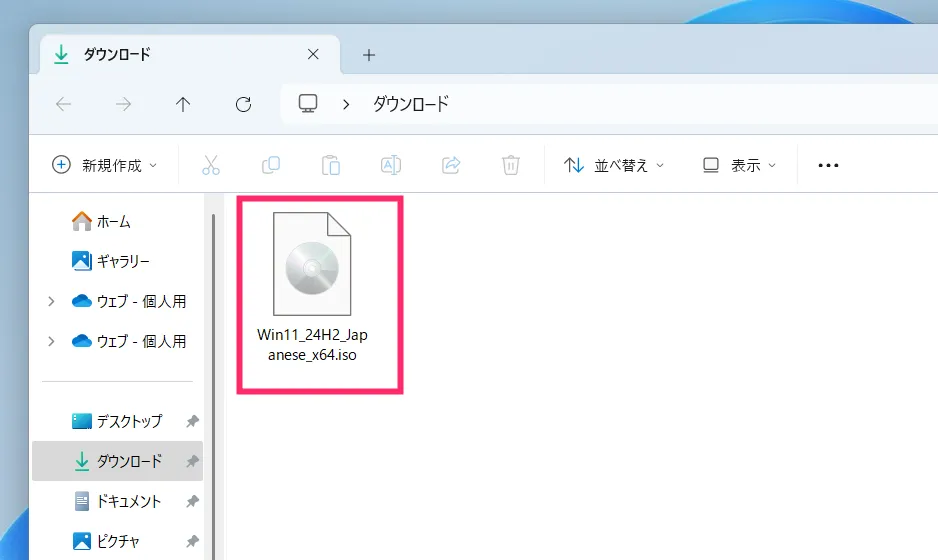Open a new tab with plus button

369,55
